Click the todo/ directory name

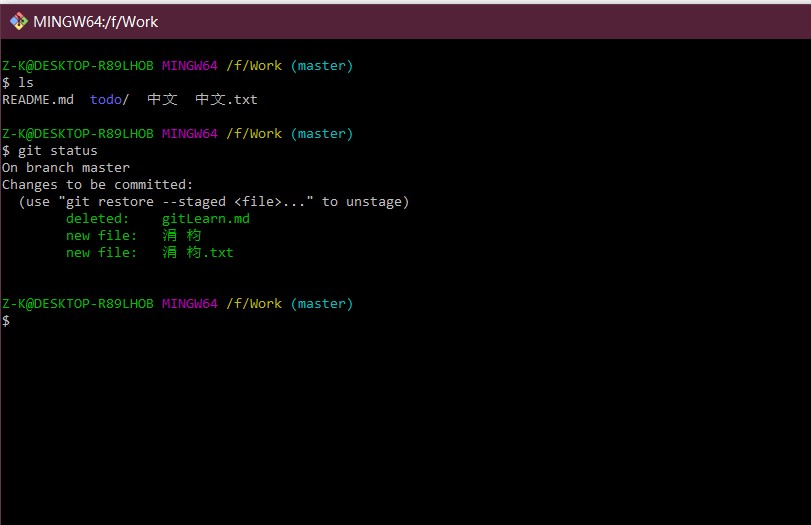tap(109, 99)
